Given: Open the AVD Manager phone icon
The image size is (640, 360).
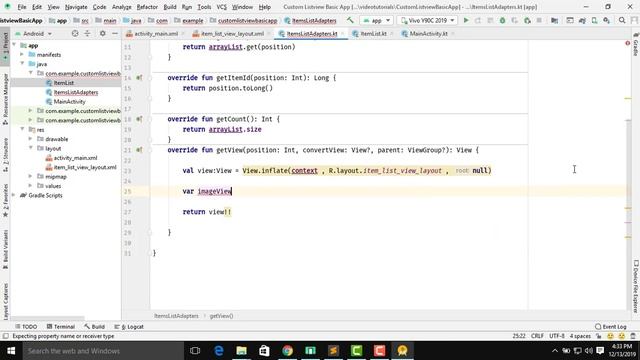Looking at the screenshot, I should pyautogui.click(x=594, y=20).
